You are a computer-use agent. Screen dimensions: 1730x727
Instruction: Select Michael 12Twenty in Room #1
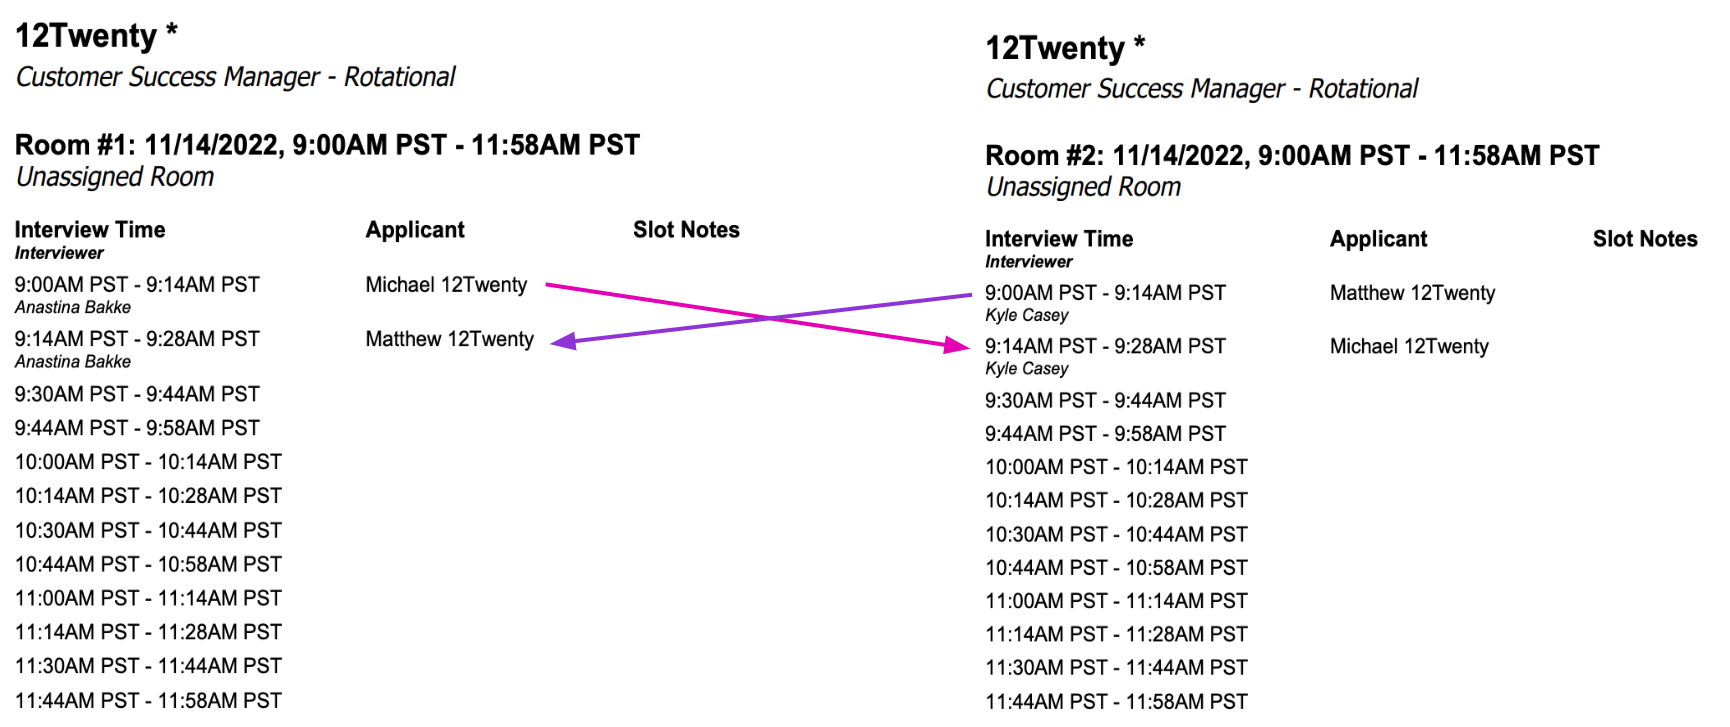click(x=446, y=285)
